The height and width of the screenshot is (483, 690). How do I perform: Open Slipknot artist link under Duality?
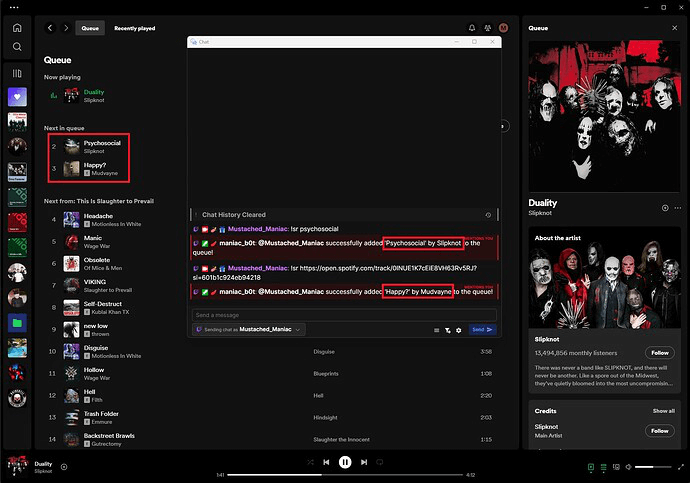pyautogui.click(x=540, y=213)
